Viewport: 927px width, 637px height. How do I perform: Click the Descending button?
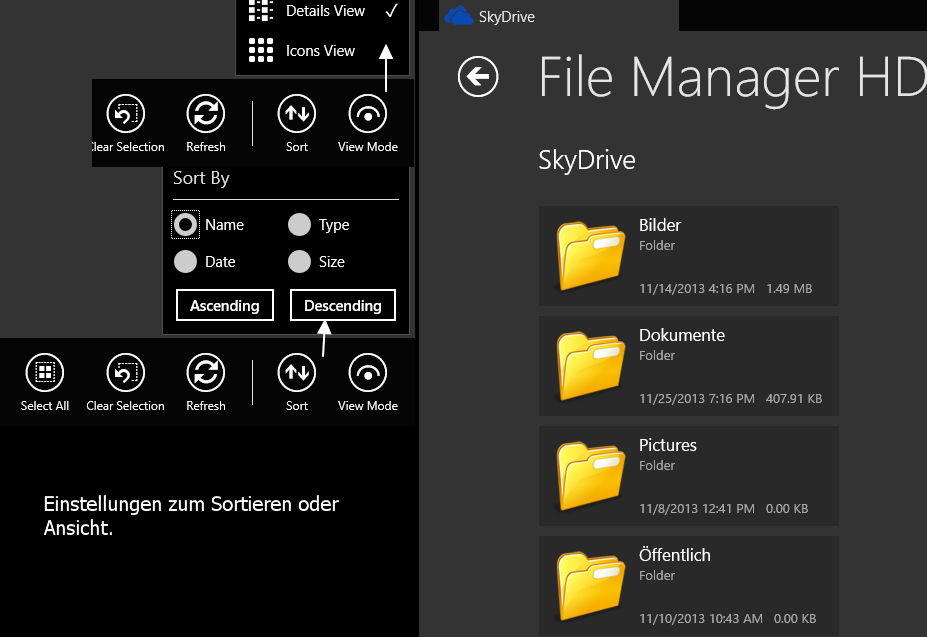[x=343, y=305]
